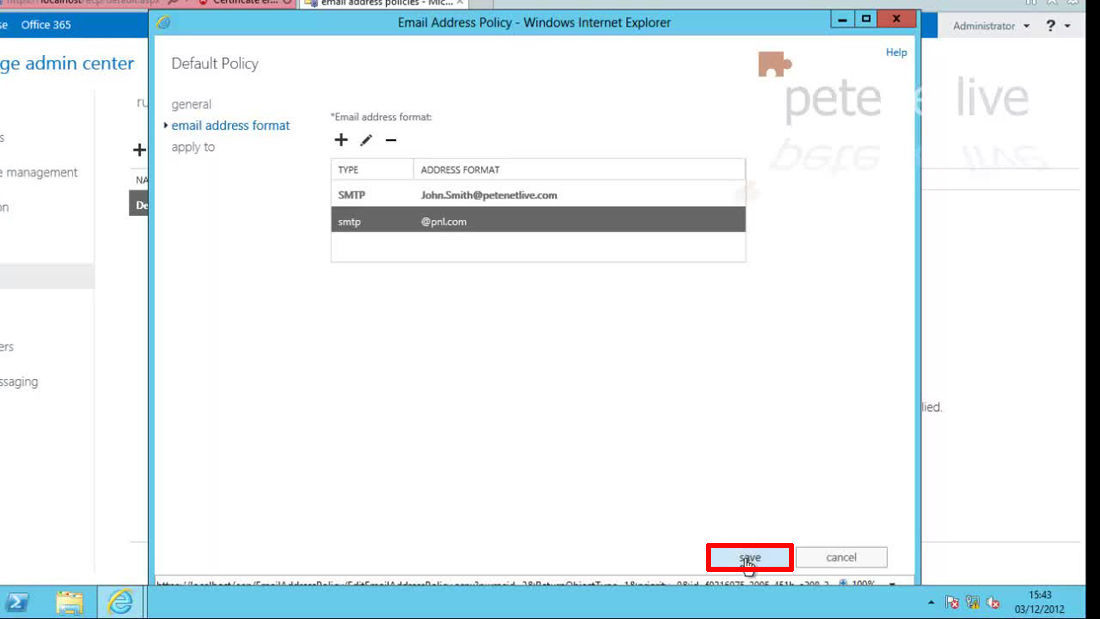Select the smtp @pnl.com row

point(538,221)
